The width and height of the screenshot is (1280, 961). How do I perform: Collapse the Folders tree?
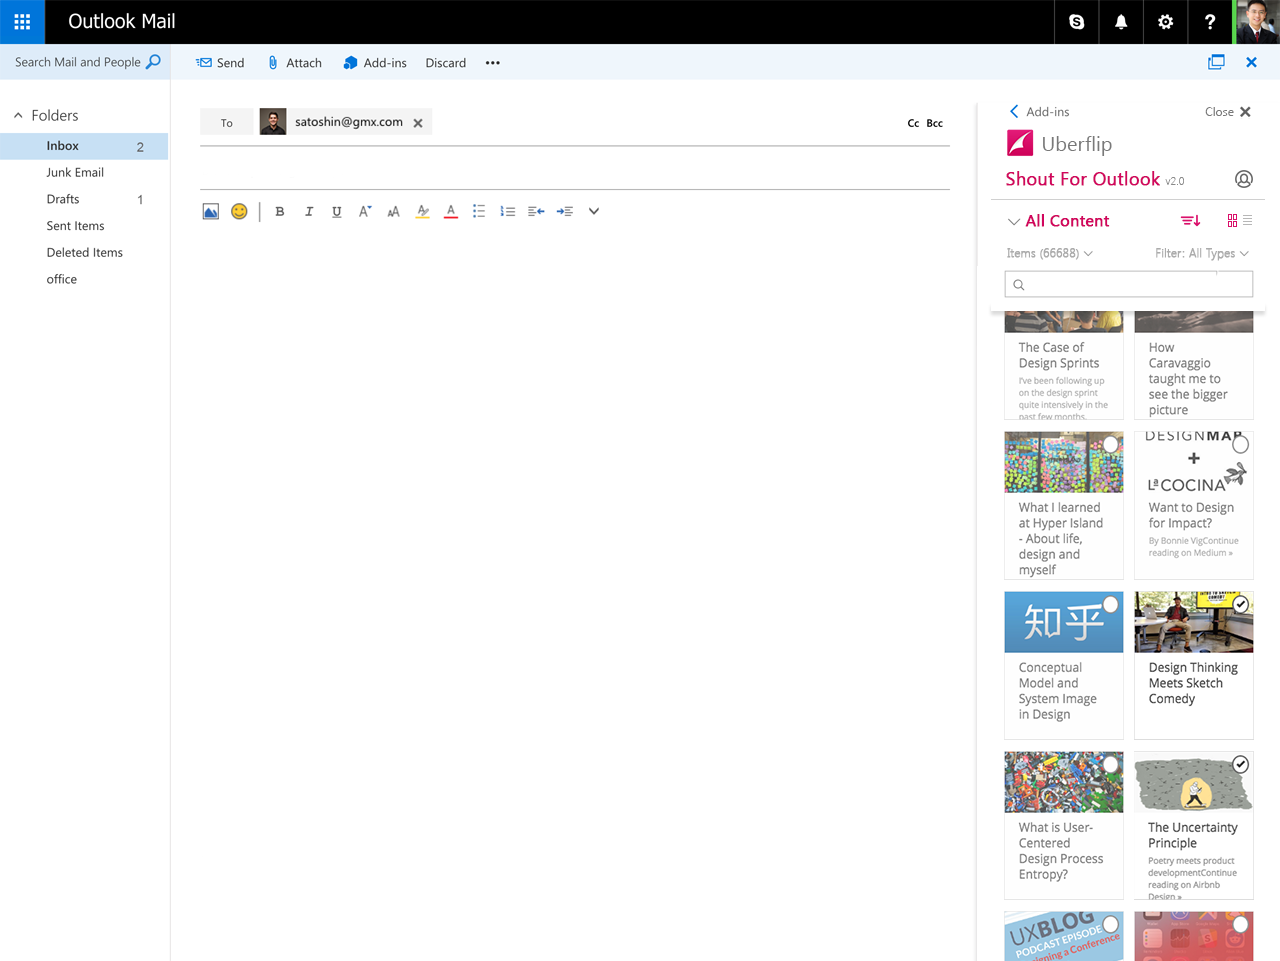pos(18,116)
